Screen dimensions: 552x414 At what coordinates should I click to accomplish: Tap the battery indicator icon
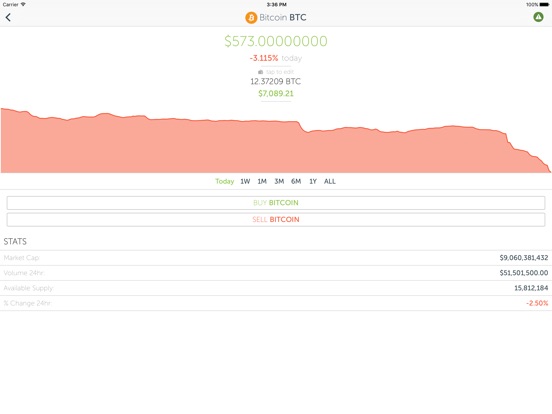pyautogui.click(x=544, y=4)
